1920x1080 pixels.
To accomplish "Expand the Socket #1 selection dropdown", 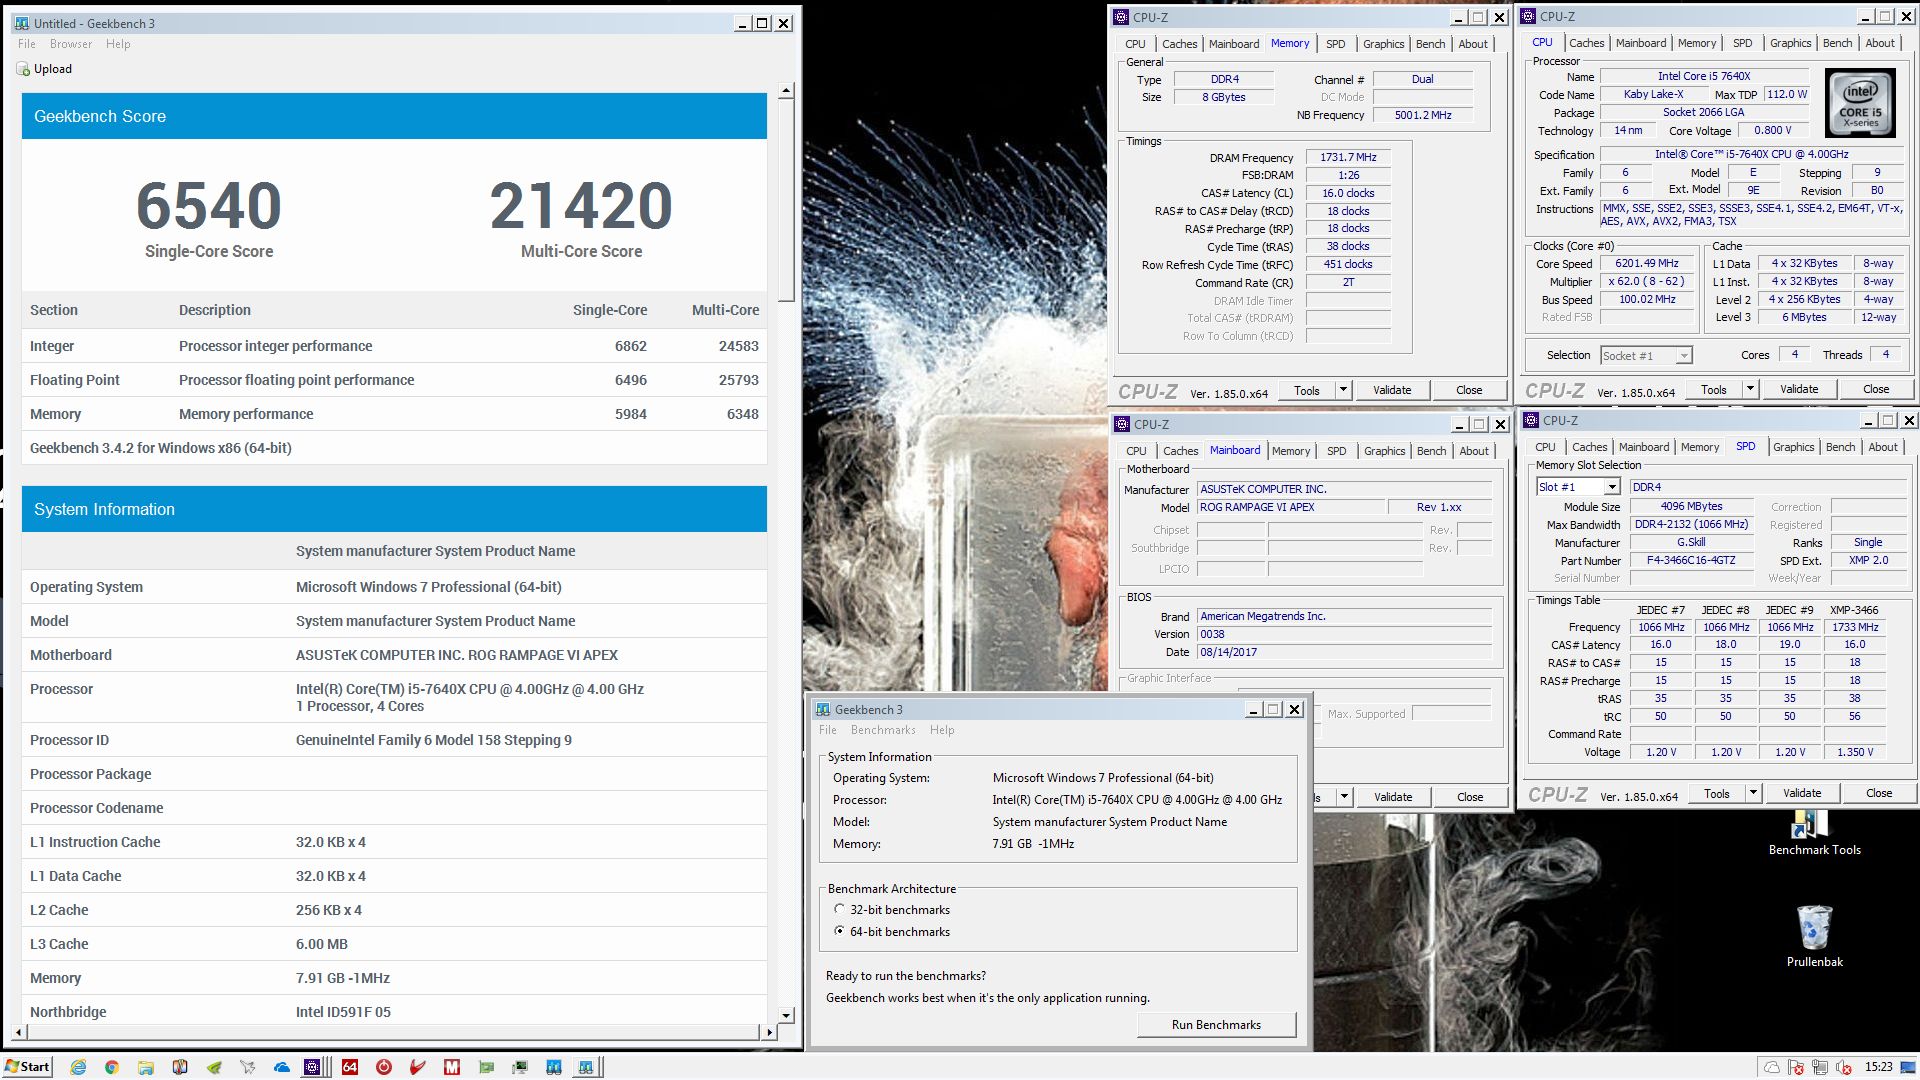I will (x=1684, y=355).
